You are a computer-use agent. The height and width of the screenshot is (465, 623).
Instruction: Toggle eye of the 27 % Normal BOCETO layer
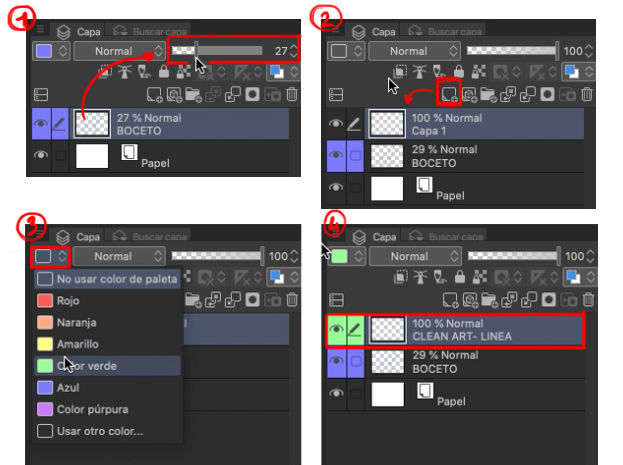[41, 124]
